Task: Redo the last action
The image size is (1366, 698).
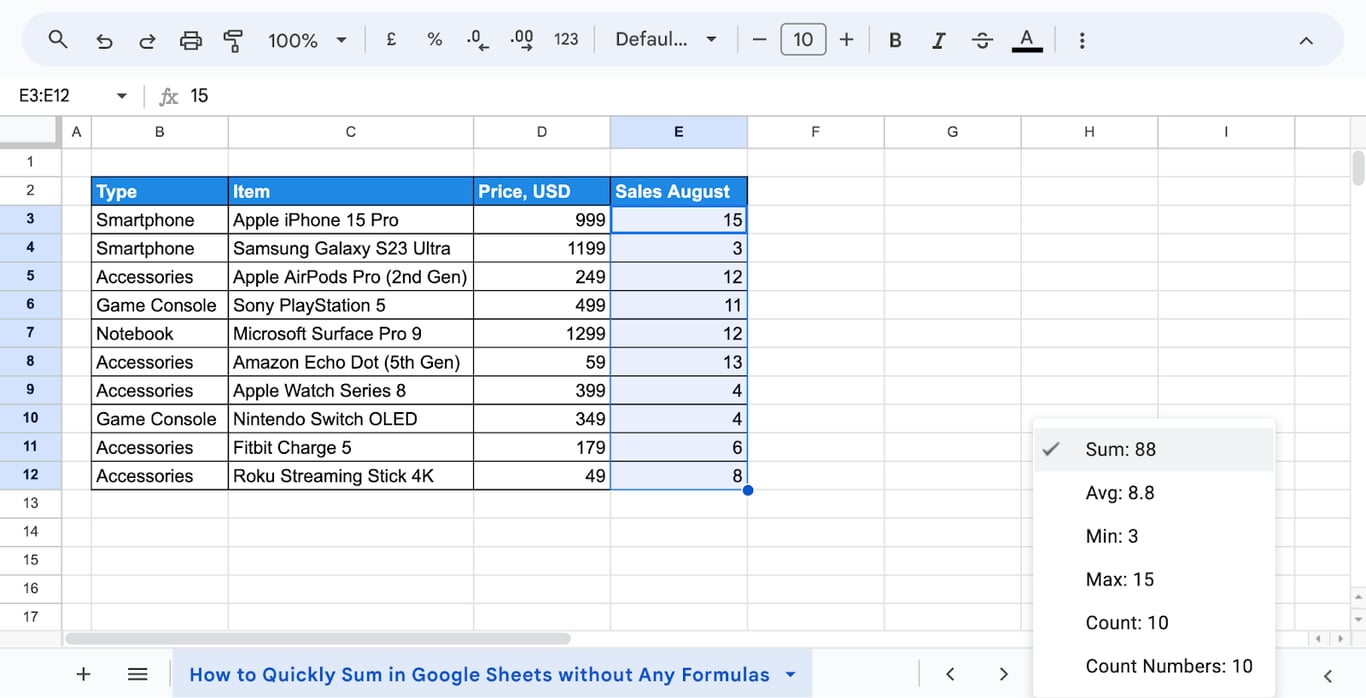Action: [x=147, y=40]
